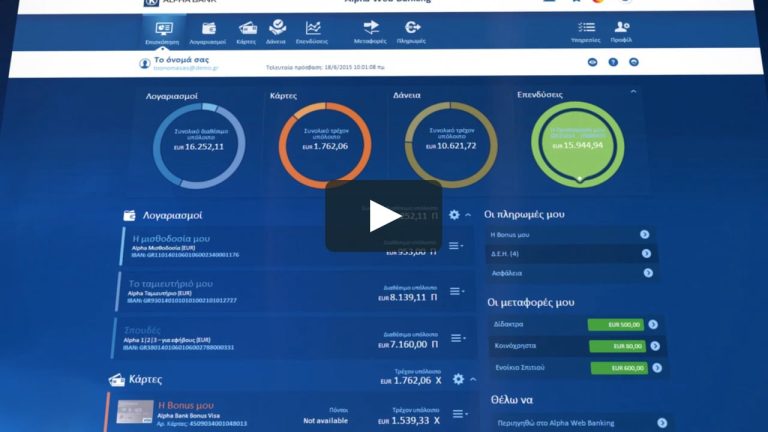Image resolution: width=768 pixels, height=432 pixels.
Task: Click the Ασφάλεια payment row label
Action: 507,273
